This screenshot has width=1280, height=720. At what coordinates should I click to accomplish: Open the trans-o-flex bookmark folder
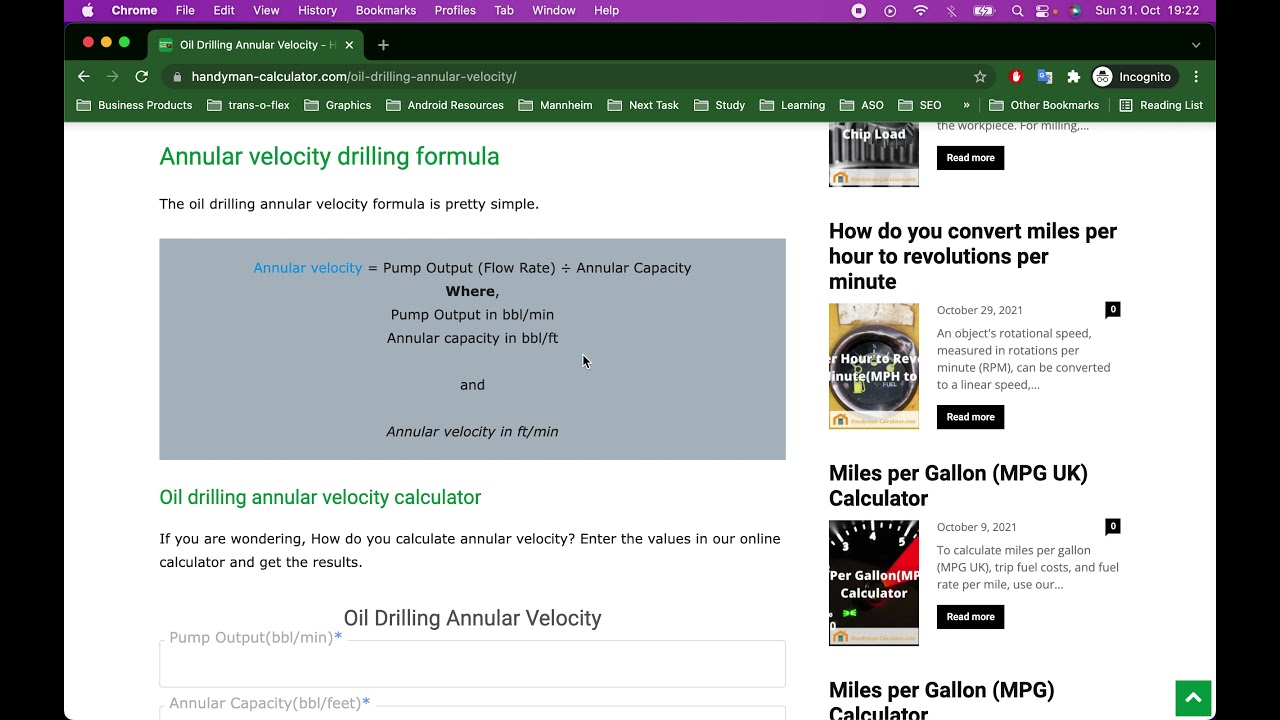tap(248, 105)
